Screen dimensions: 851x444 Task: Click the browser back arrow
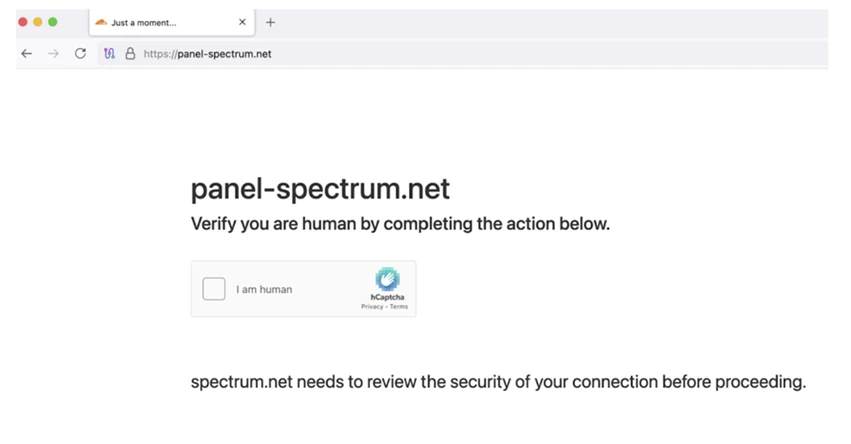(26, 54)
